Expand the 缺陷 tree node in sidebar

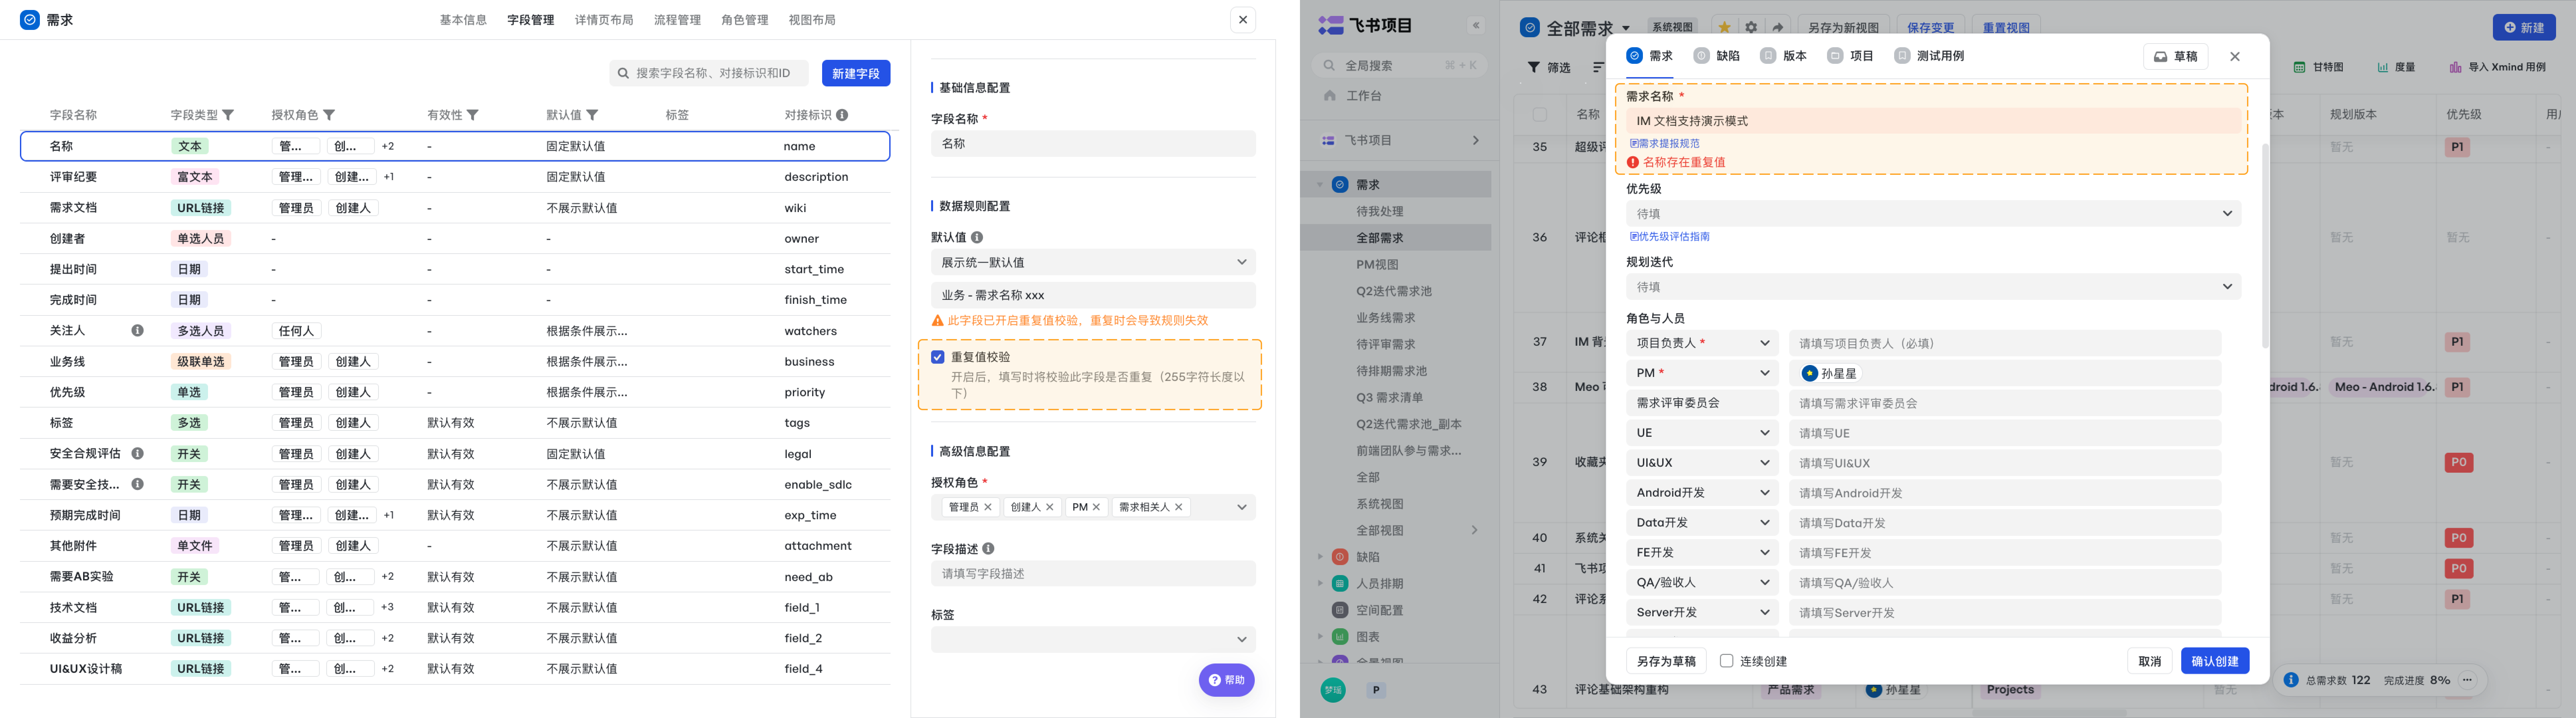pyautogui.click(x=1320, y=557)
